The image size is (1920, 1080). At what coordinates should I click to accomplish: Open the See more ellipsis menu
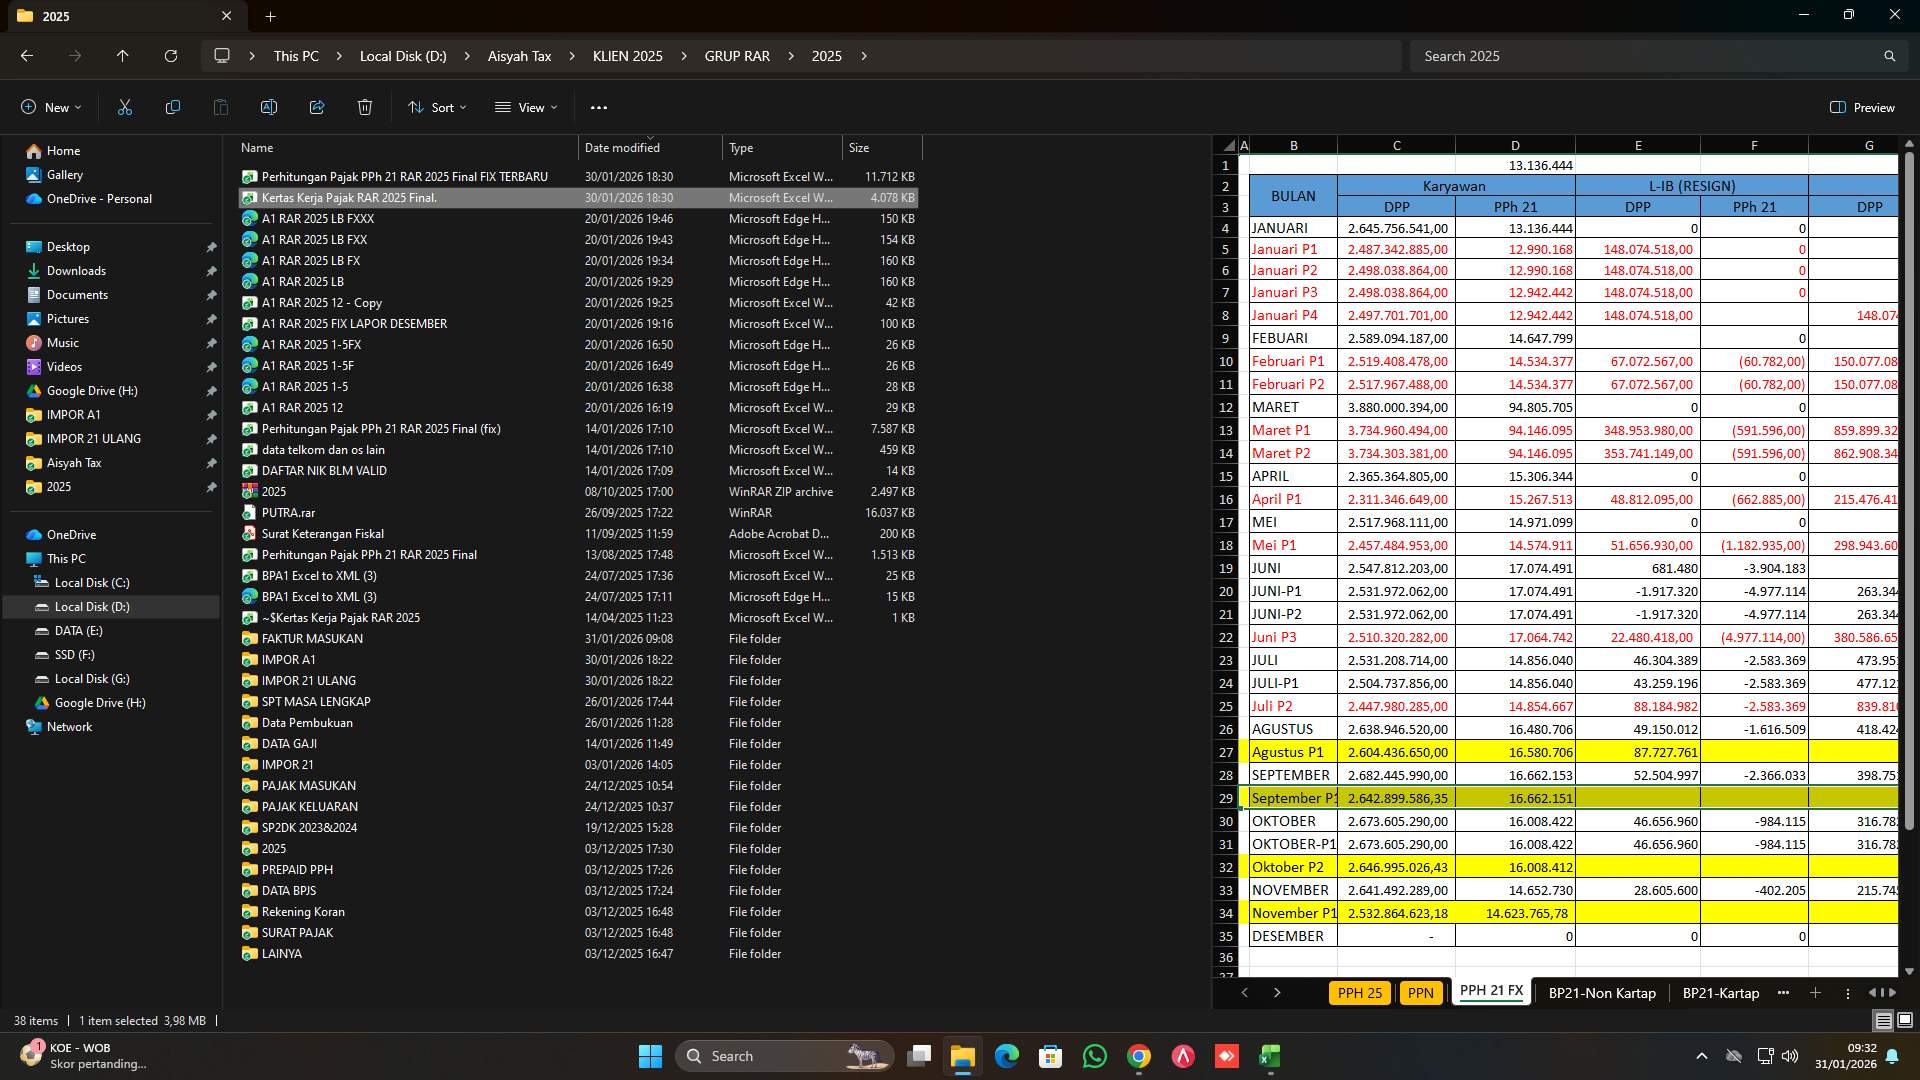click(598, 107)
